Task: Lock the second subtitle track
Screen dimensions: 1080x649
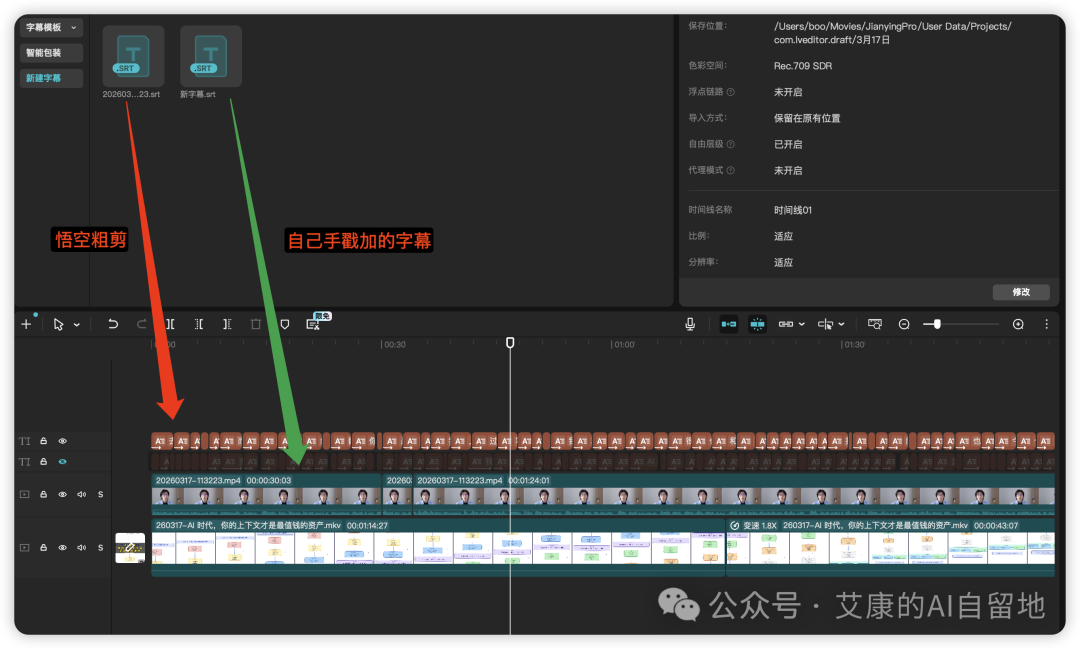Action: pos(43,462)
